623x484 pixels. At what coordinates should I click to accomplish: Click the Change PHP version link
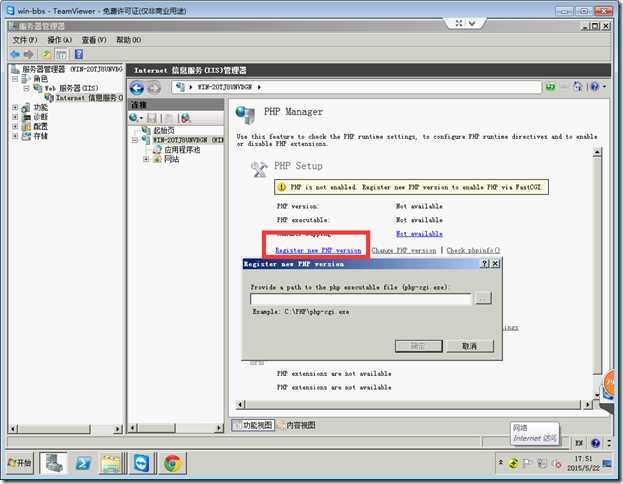404,250
